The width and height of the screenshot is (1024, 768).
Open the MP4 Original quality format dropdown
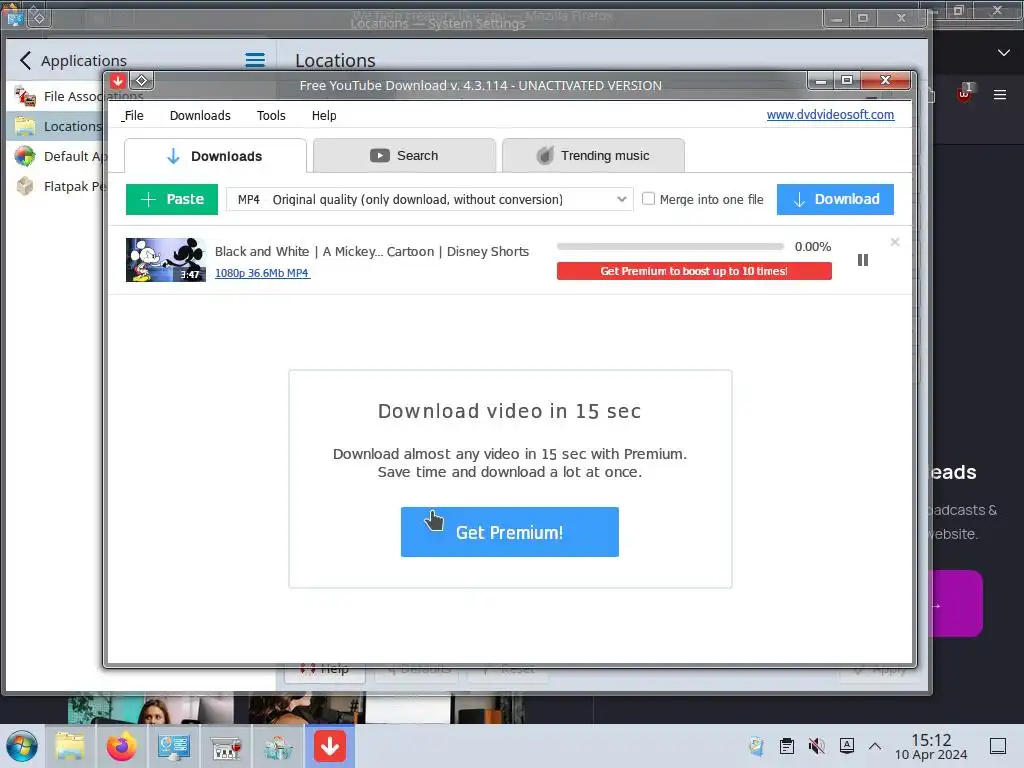[430, 199]
